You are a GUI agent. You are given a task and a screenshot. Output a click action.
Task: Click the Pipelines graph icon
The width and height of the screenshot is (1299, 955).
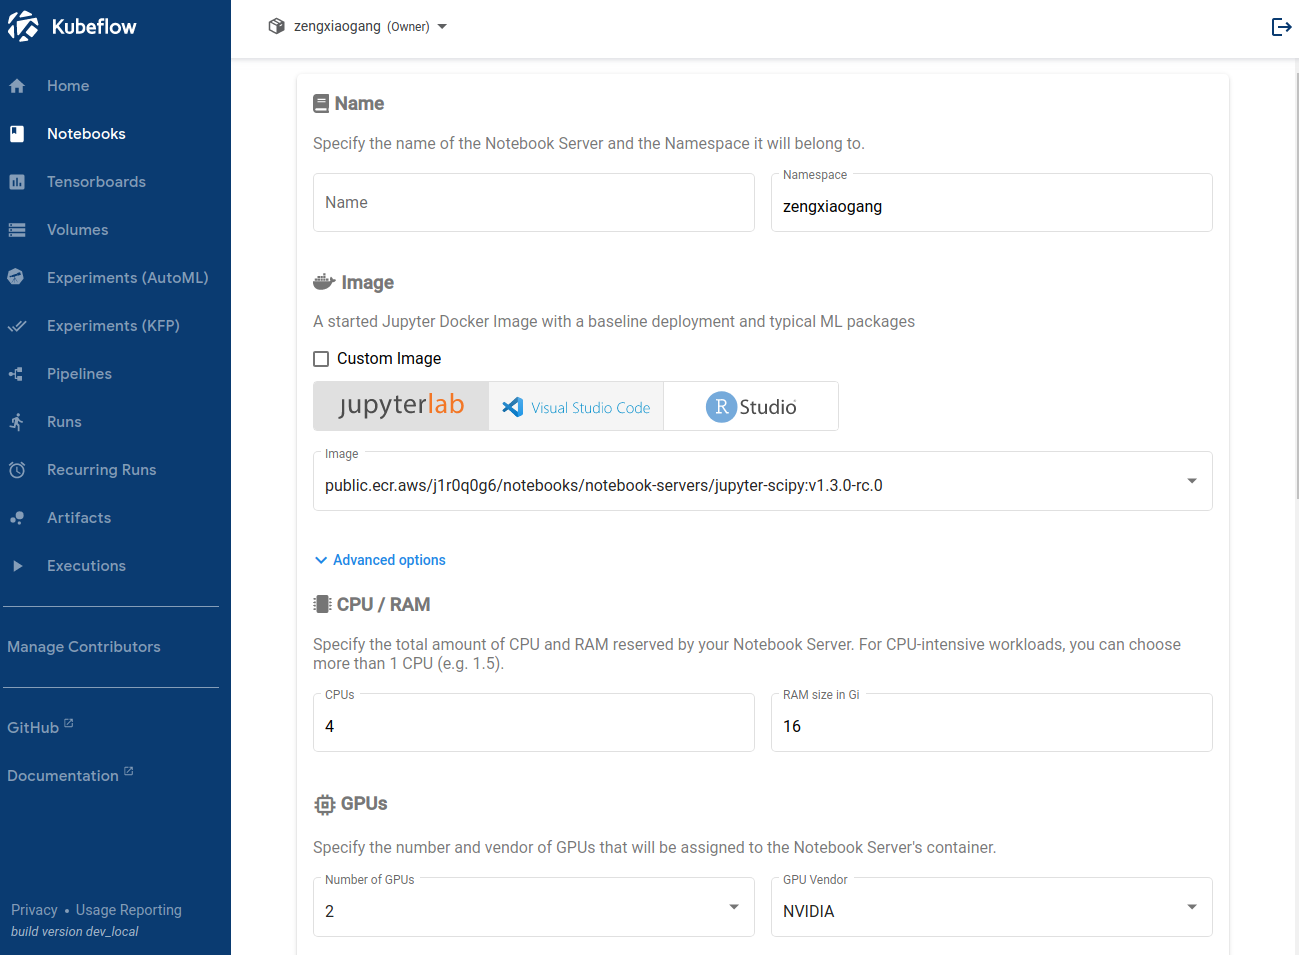(17, 374)
